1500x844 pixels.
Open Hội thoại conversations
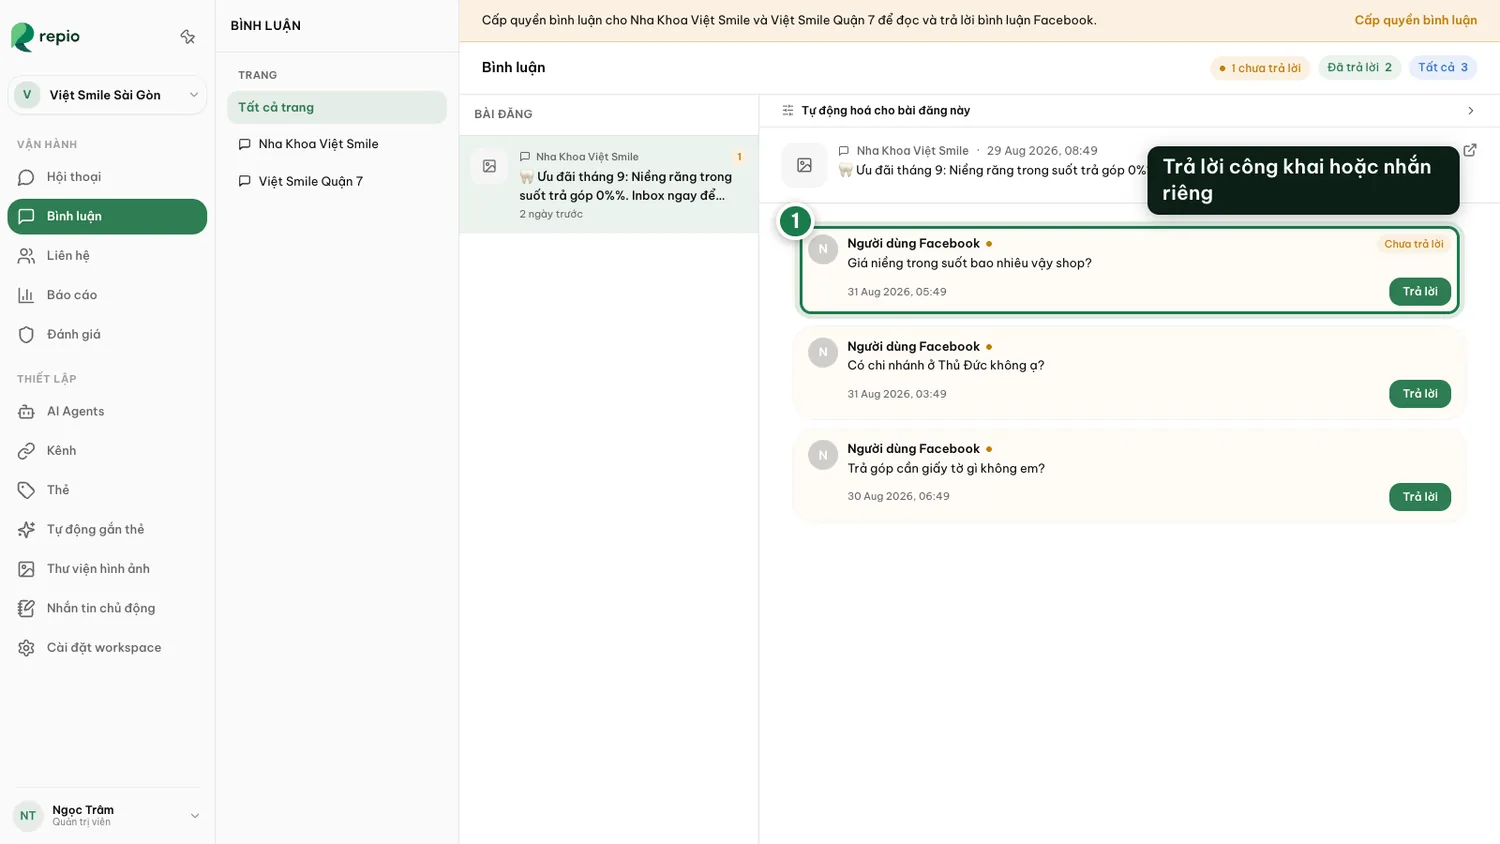click(x=107, y=177)
